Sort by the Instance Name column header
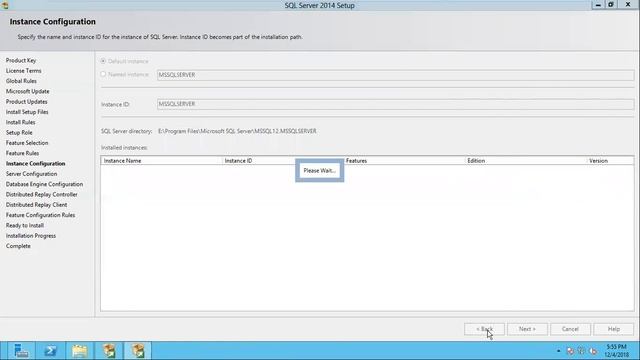The width and height of the screenshot is (640, 360). [x=162, y=161]
